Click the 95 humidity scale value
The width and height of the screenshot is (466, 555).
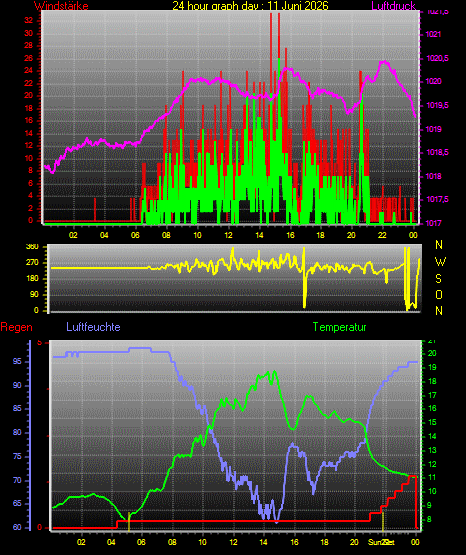[17, 361]
